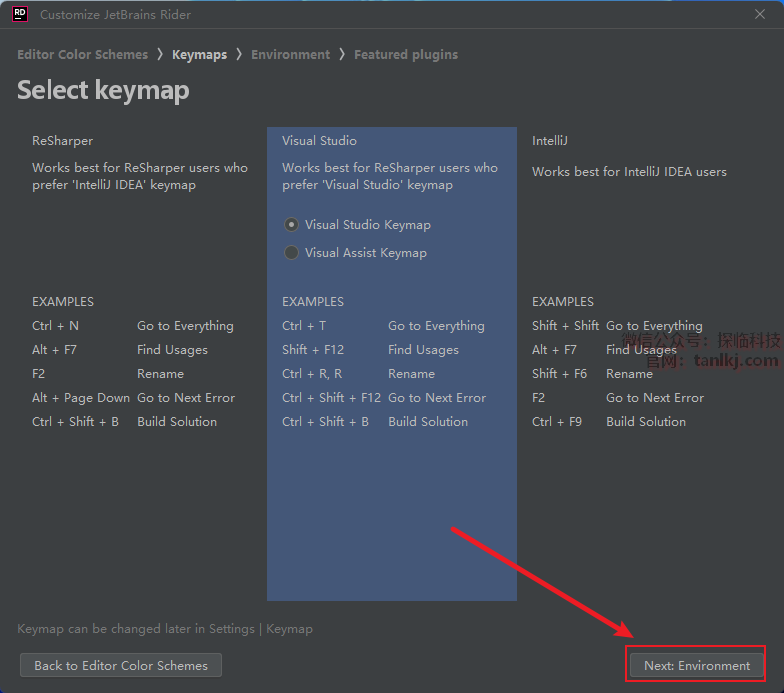
Task: Select the Visual Studio Keymap radio button
Action: tap(292, 225)
